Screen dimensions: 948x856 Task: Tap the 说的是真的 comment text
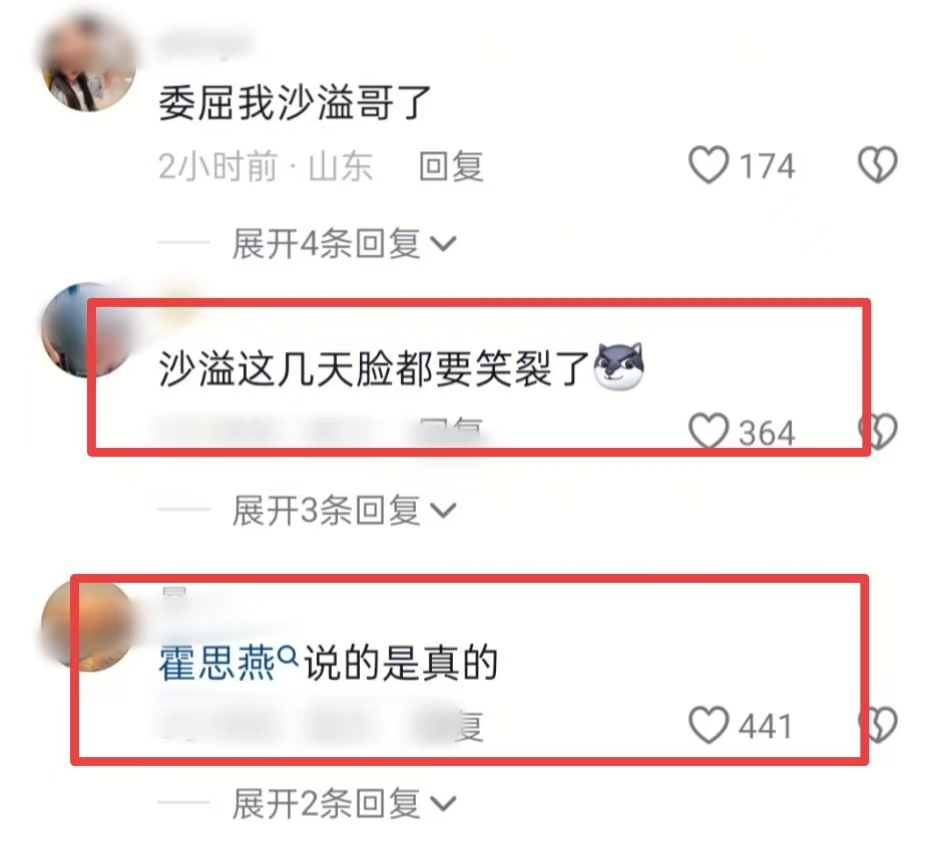point(401,663)
